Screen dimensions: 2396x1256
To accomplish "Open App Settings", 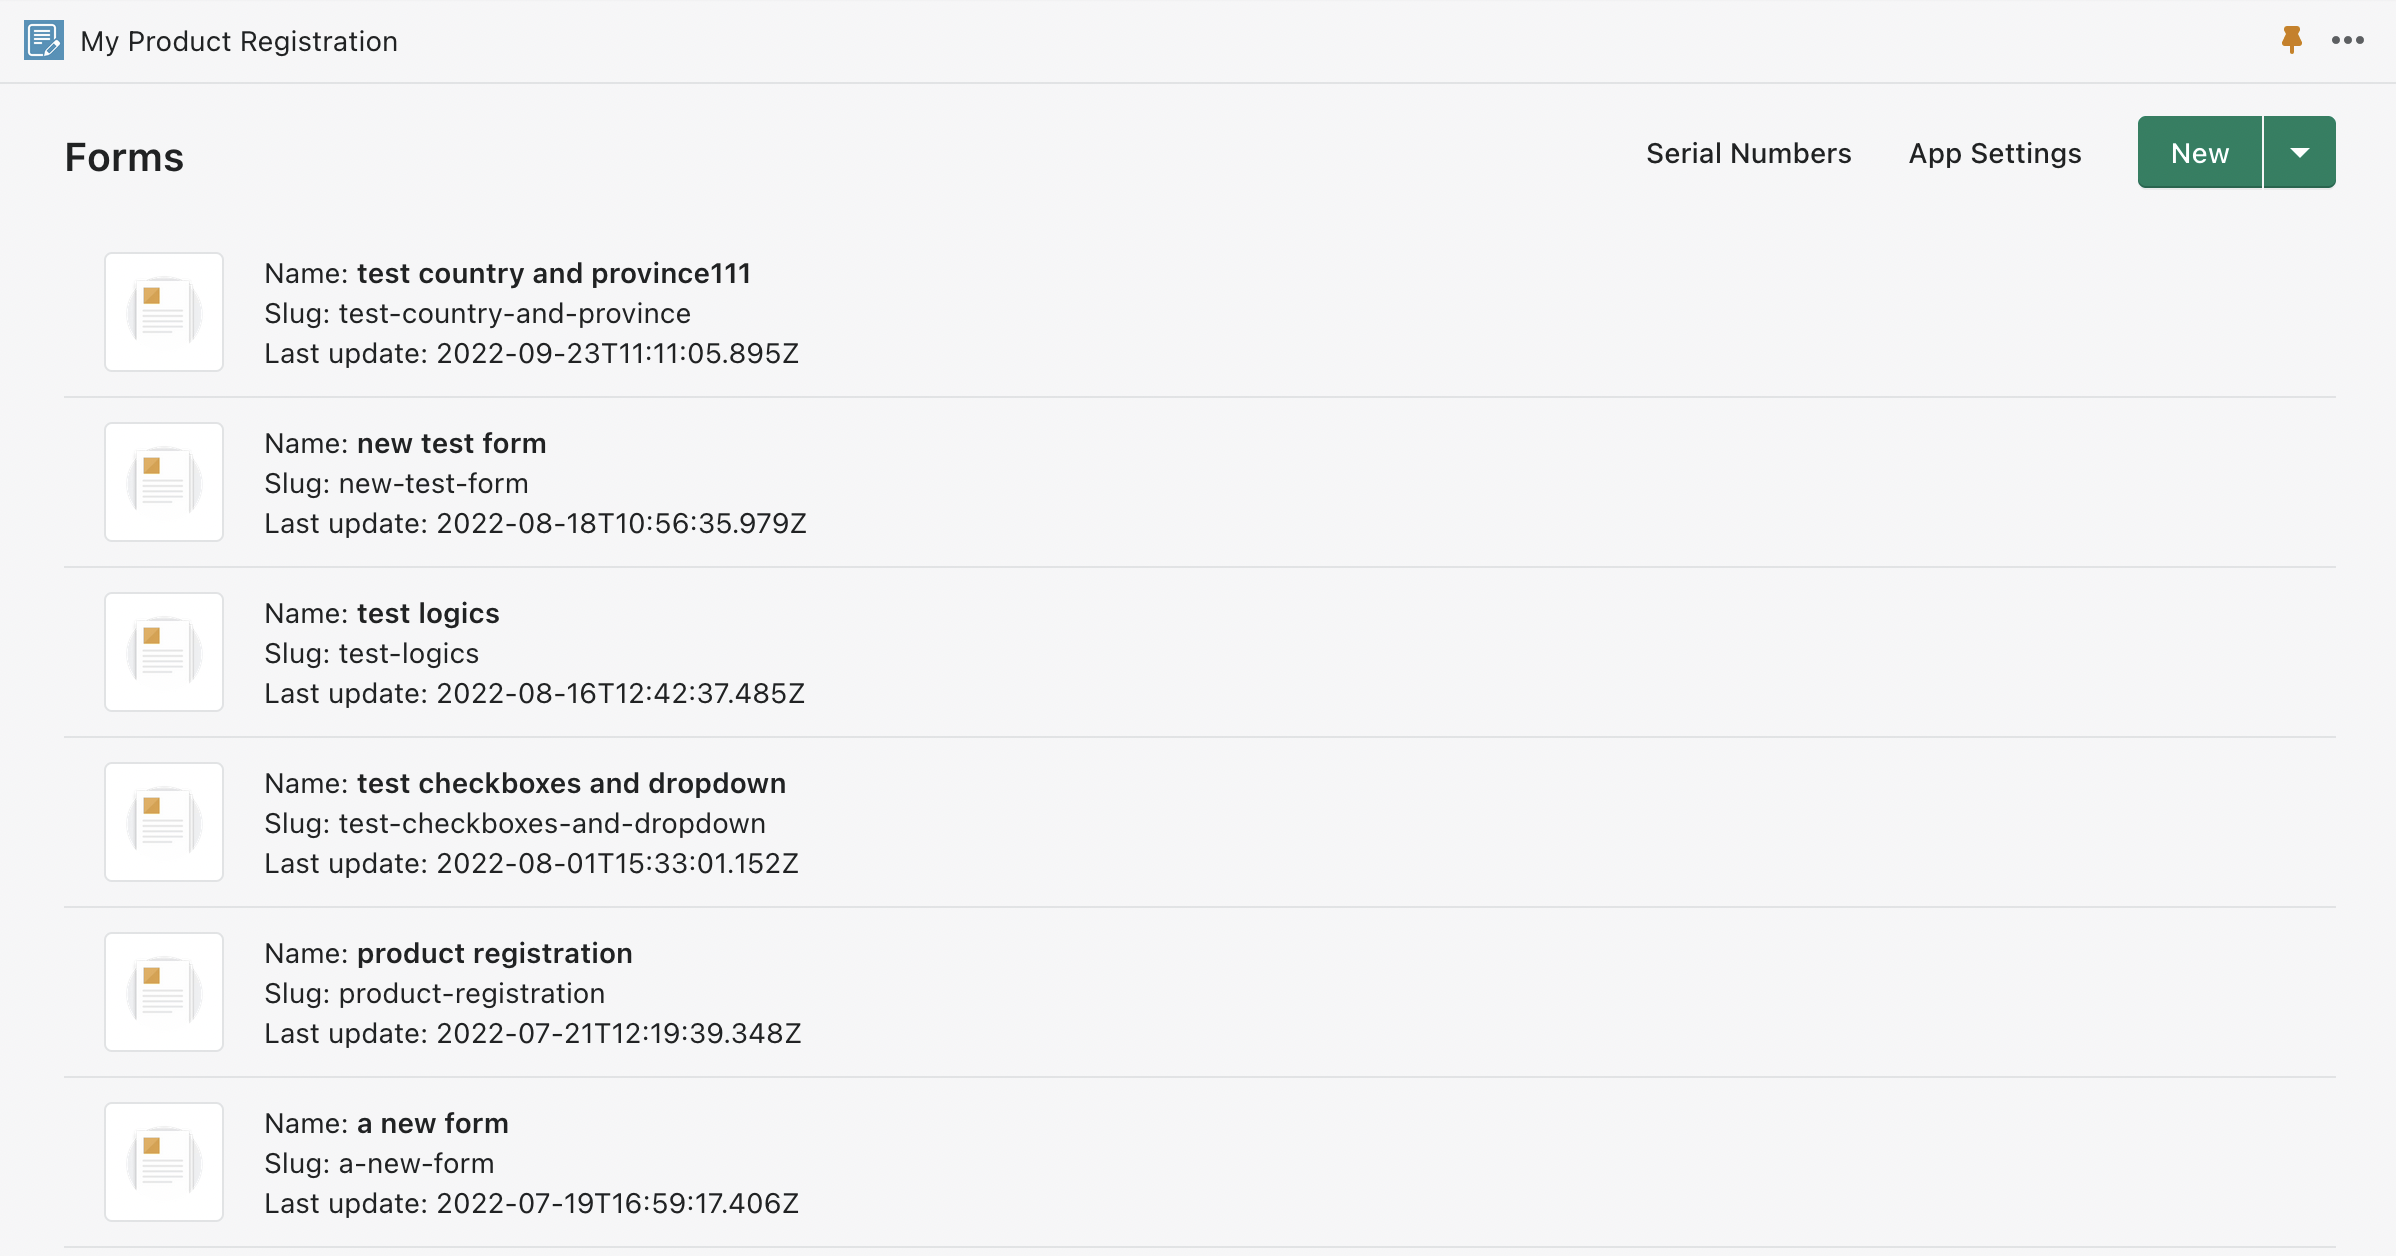I will pos(1995,153).
